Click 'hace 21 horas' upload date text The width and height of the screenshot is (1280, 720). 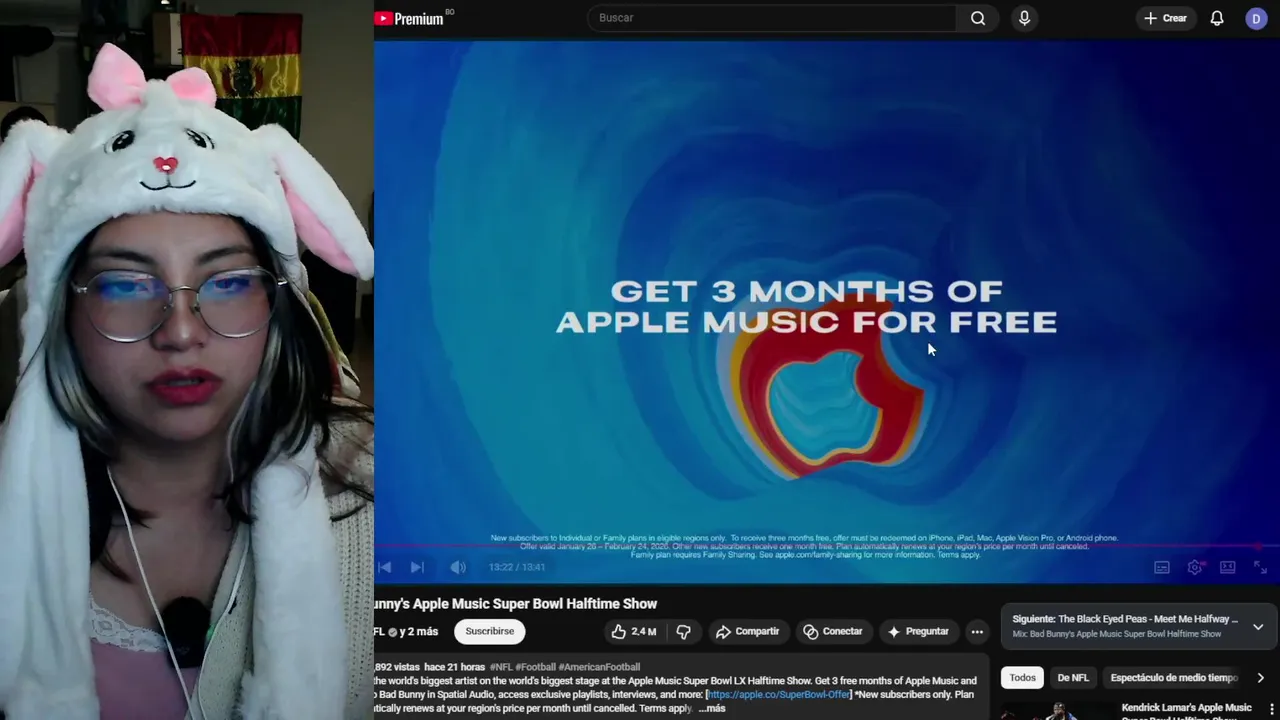454,667
